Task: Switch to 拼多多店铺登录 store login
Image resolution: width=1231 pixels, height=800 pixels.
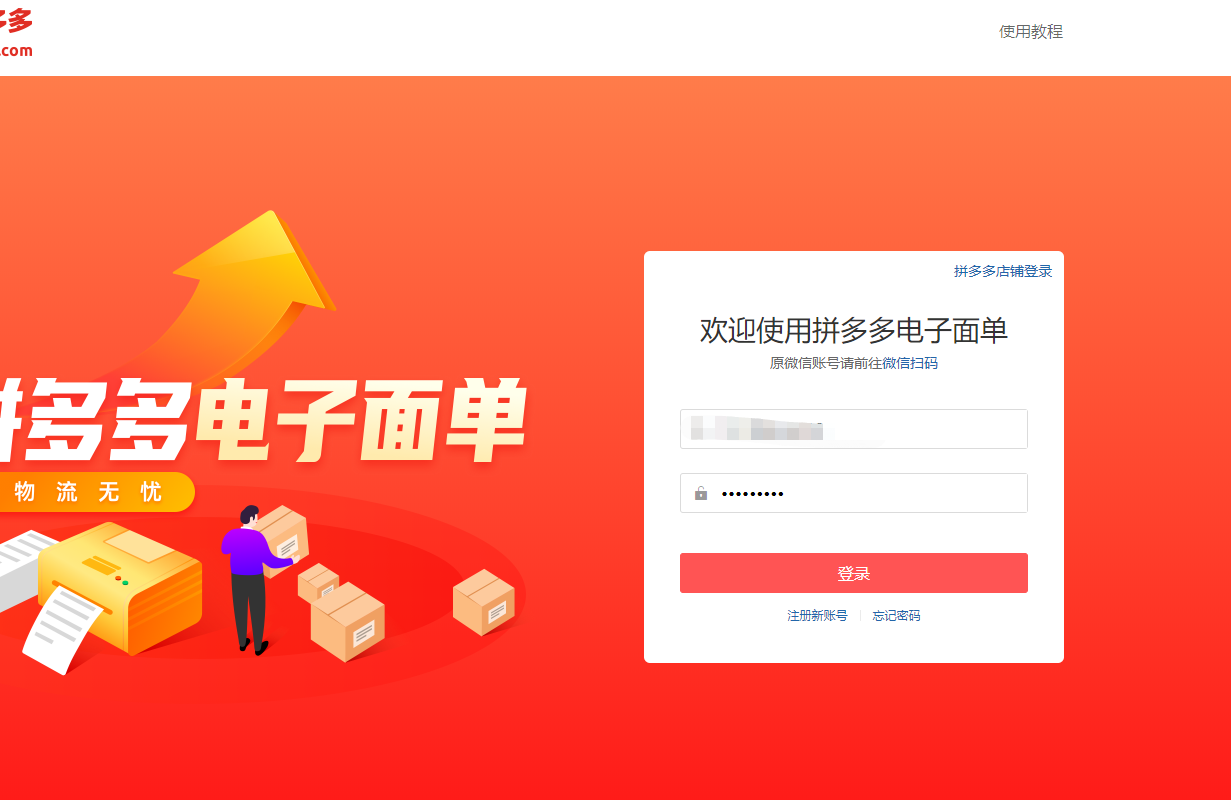Action: click(x=1003, y=271)
